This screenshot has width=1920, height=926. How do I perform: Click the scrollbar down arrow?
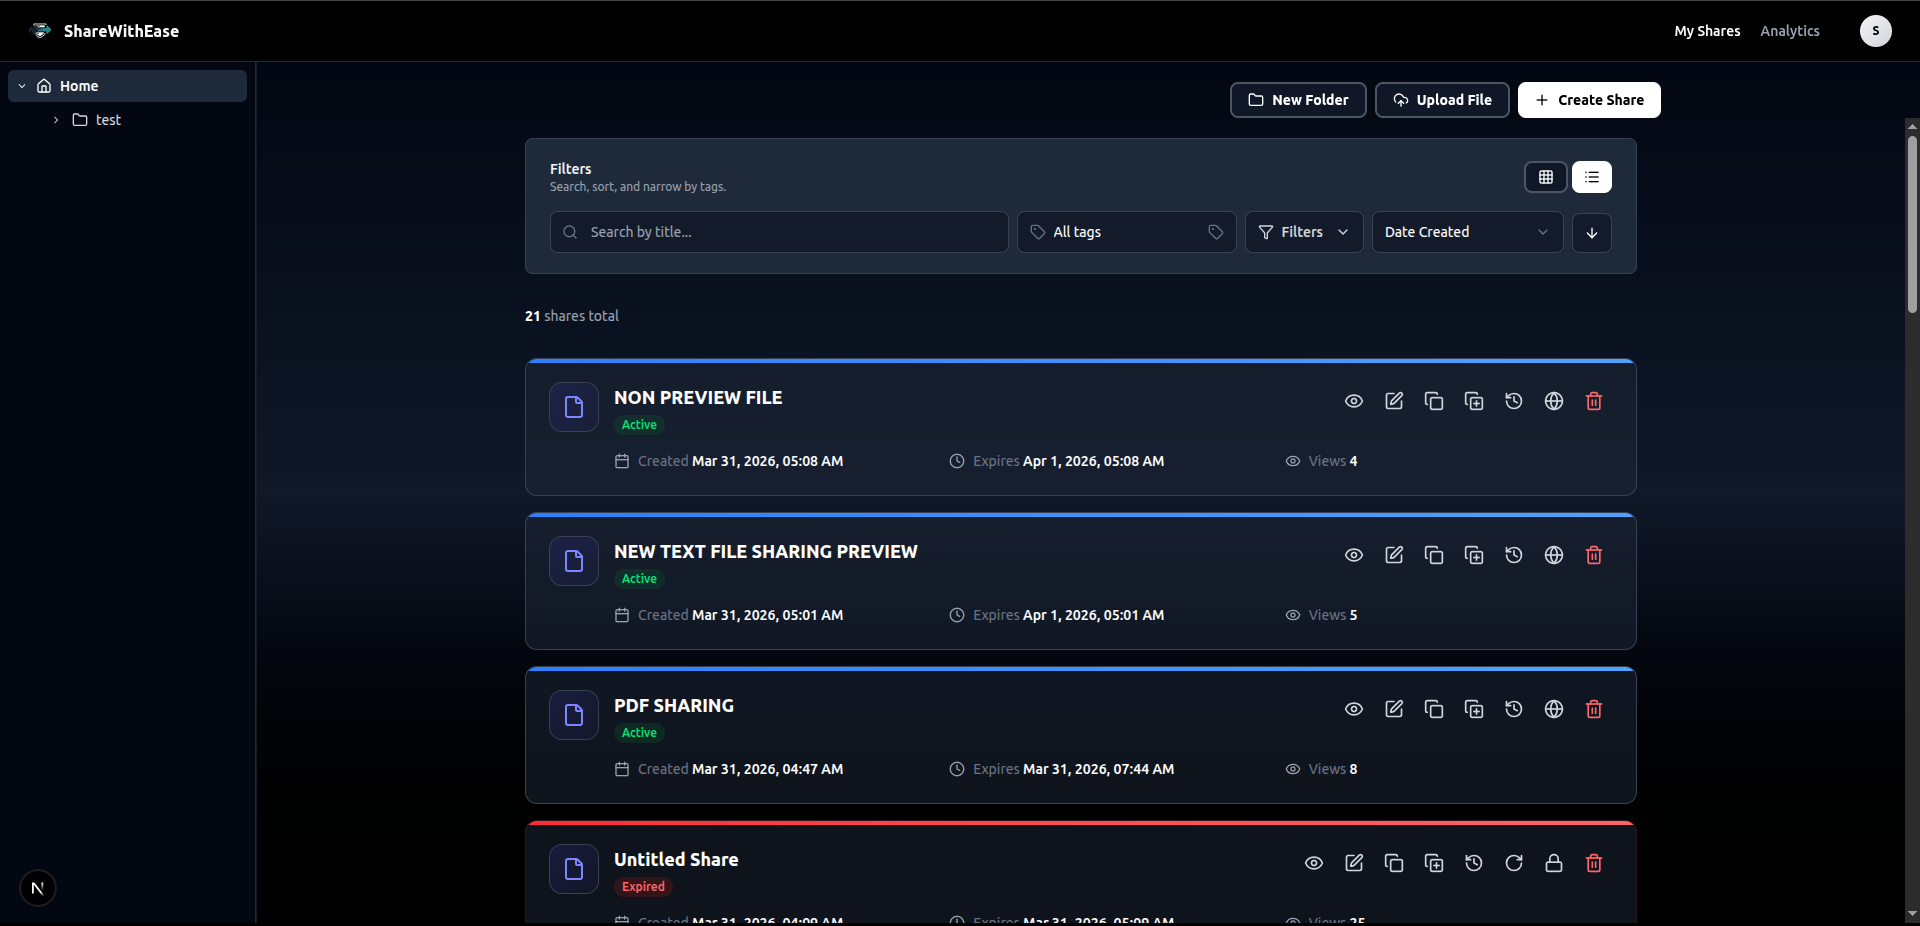coord(1912,914)
